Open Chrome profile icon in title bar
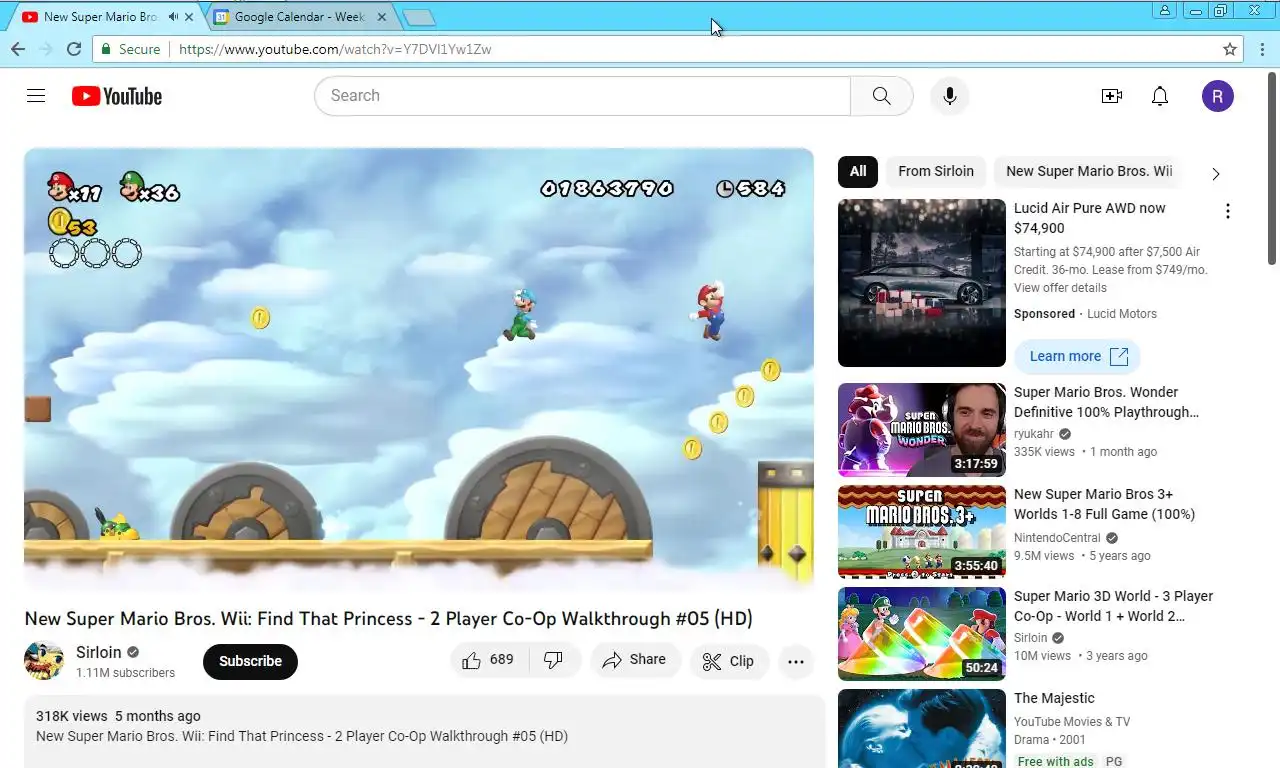The width and height of the screenshot is (1280, 768). (1165, 10)
